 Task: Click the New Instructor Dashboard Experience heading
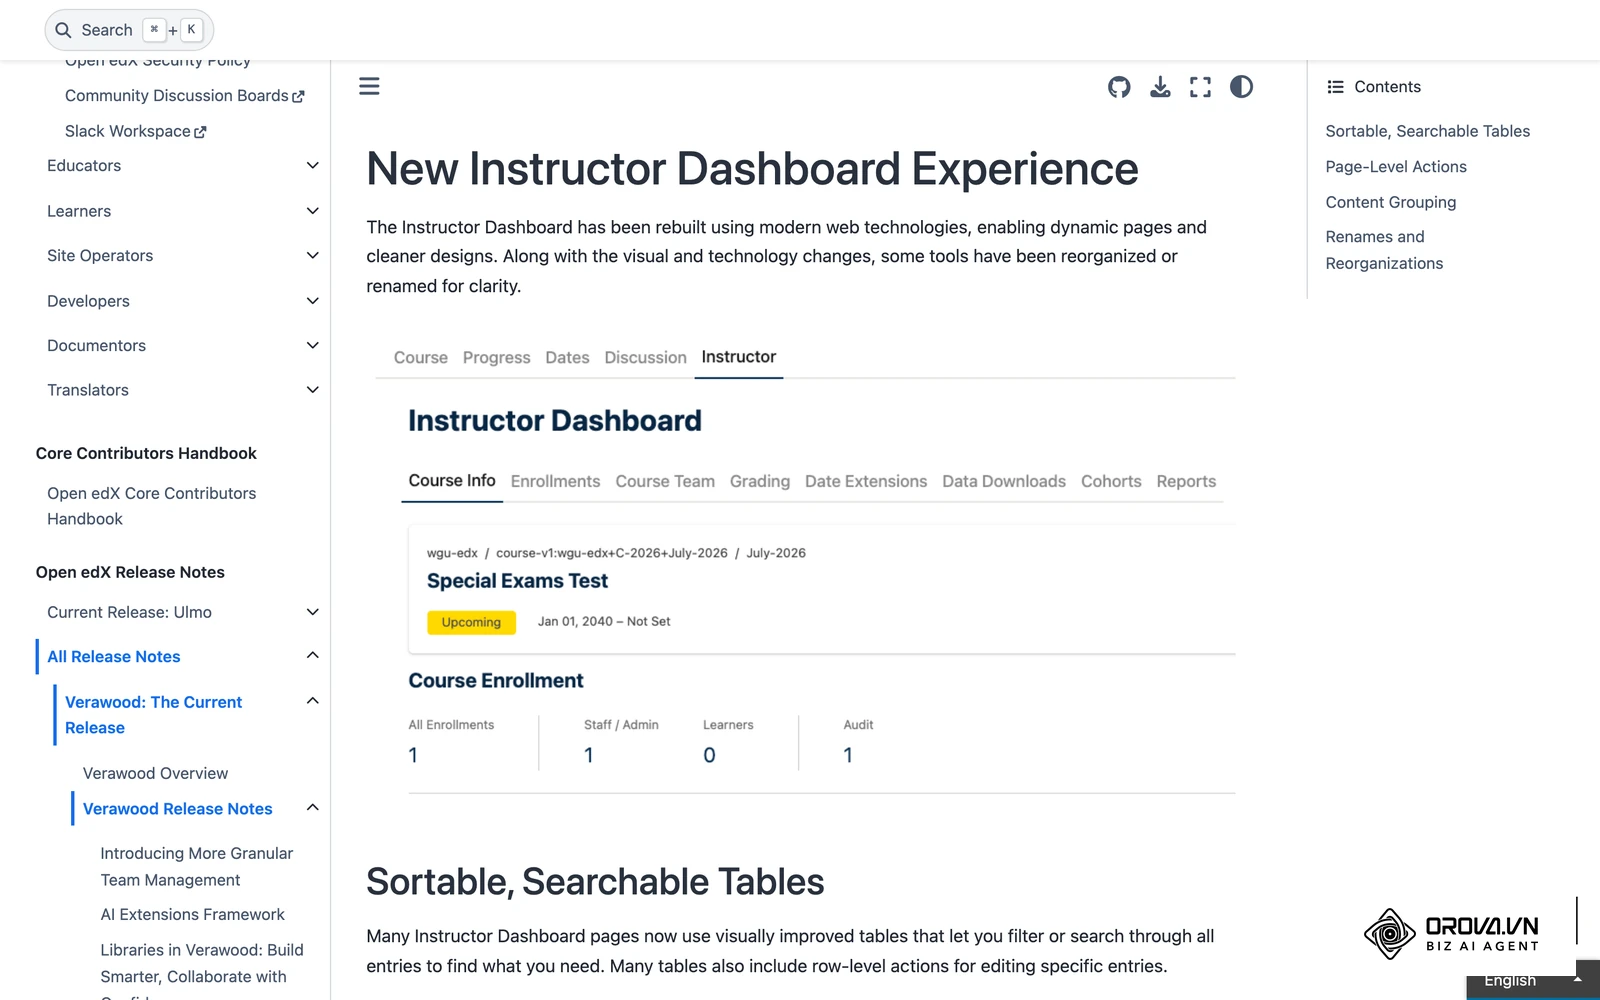(x=752, y=169)
